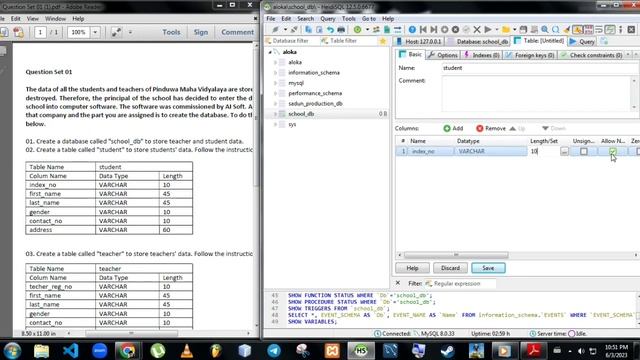Switch to the Database: school_db tab
The height and width of the screenshot is (360, 640).
[x=477, y=41]
